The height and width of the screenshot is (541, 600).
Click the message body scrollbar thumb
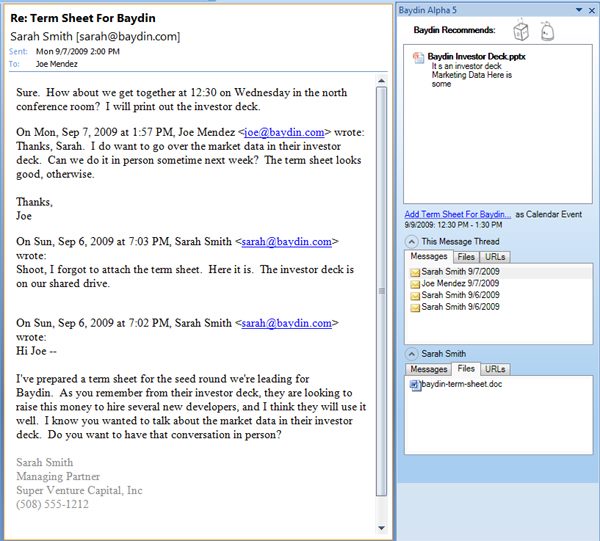pyautogui.click(x=381, y=291)
